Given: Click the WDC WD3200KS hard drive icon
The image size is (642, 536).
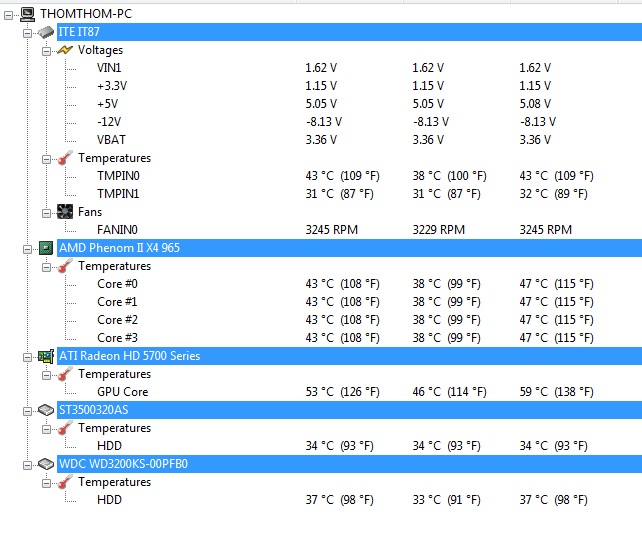Looking at the screenshot, I should (x=46, y=464).
